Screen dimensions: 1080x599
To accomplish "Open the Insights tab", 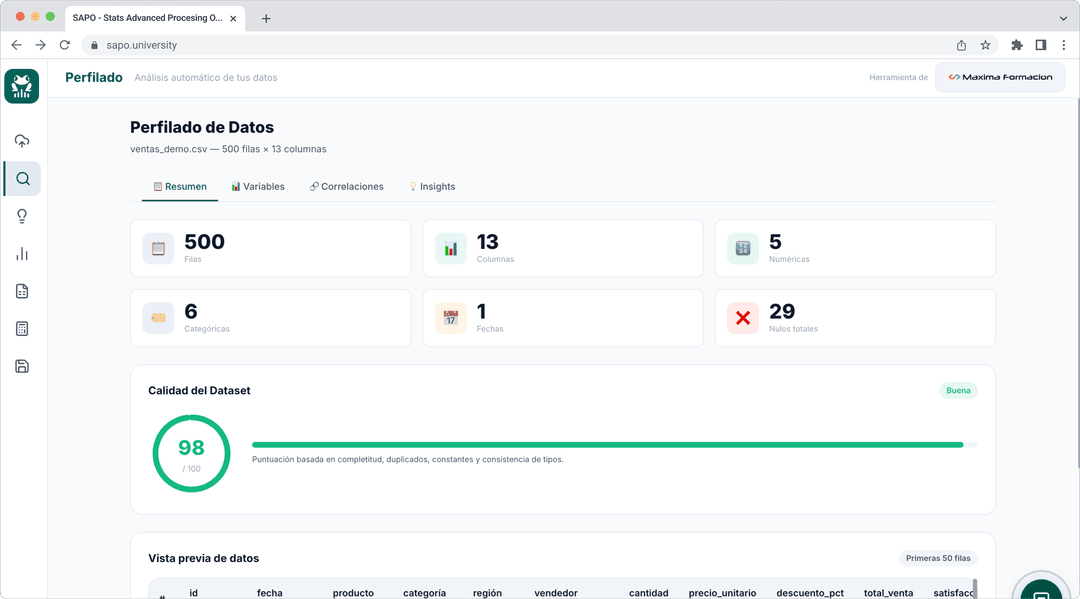I will pyautogui.click(x=432, y=187).
